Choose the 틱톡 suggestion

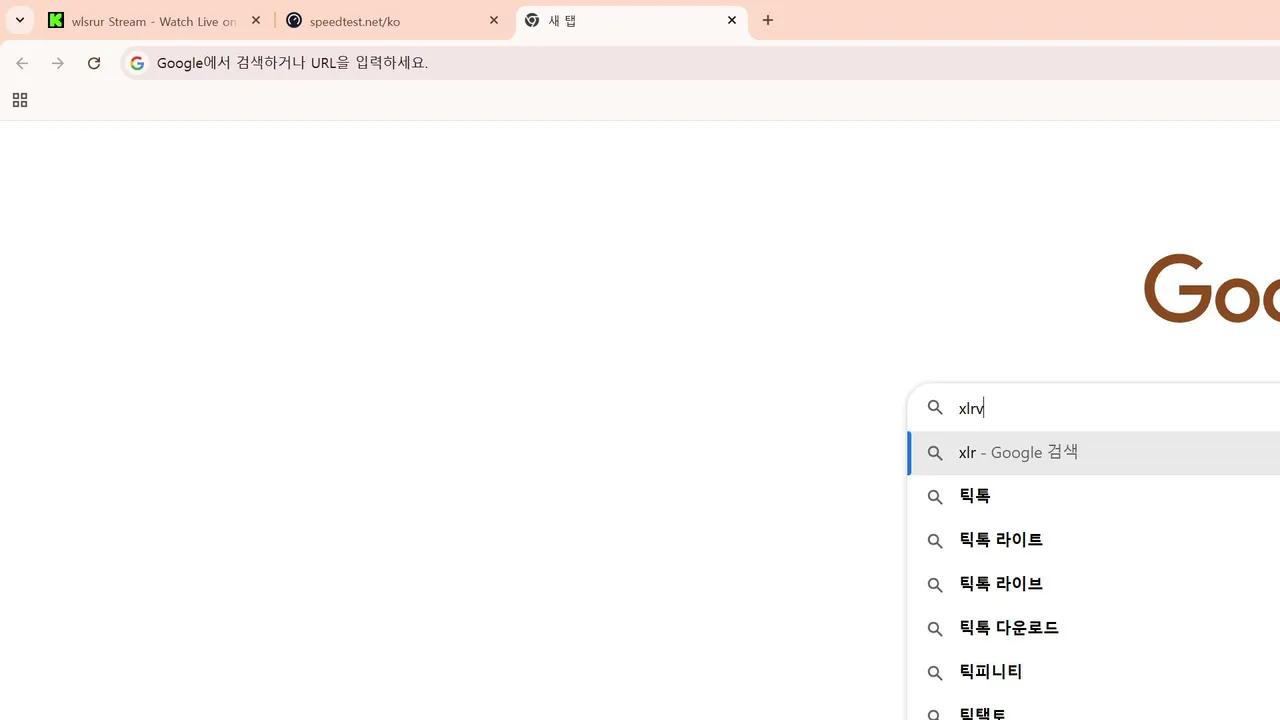(1094, 497)
